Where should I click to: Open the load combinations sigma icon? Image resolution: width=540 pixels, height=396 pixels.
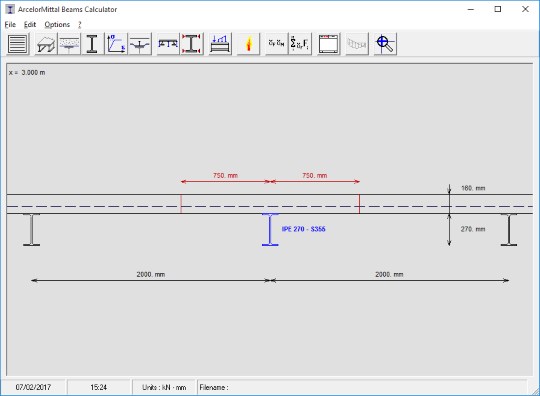coord(300,44)
